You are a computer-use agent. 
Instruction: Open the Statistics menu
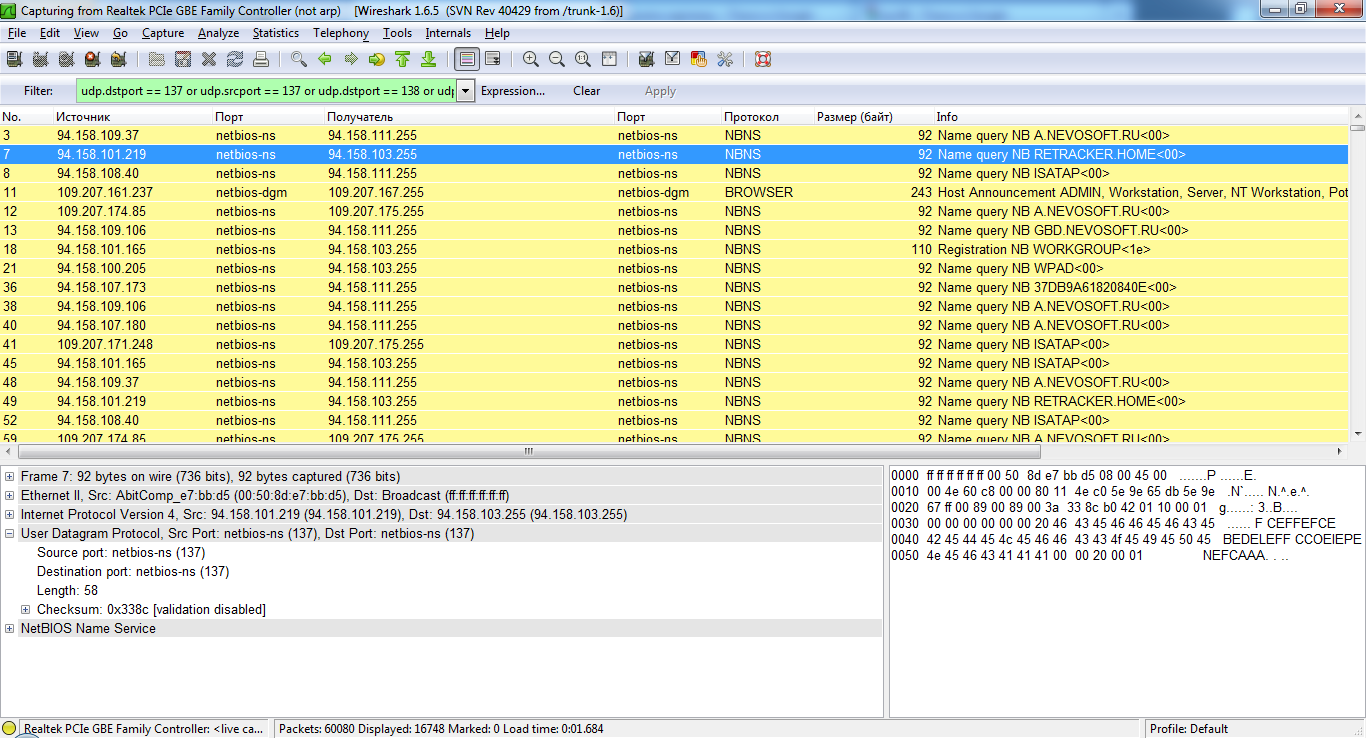point(276,33)
